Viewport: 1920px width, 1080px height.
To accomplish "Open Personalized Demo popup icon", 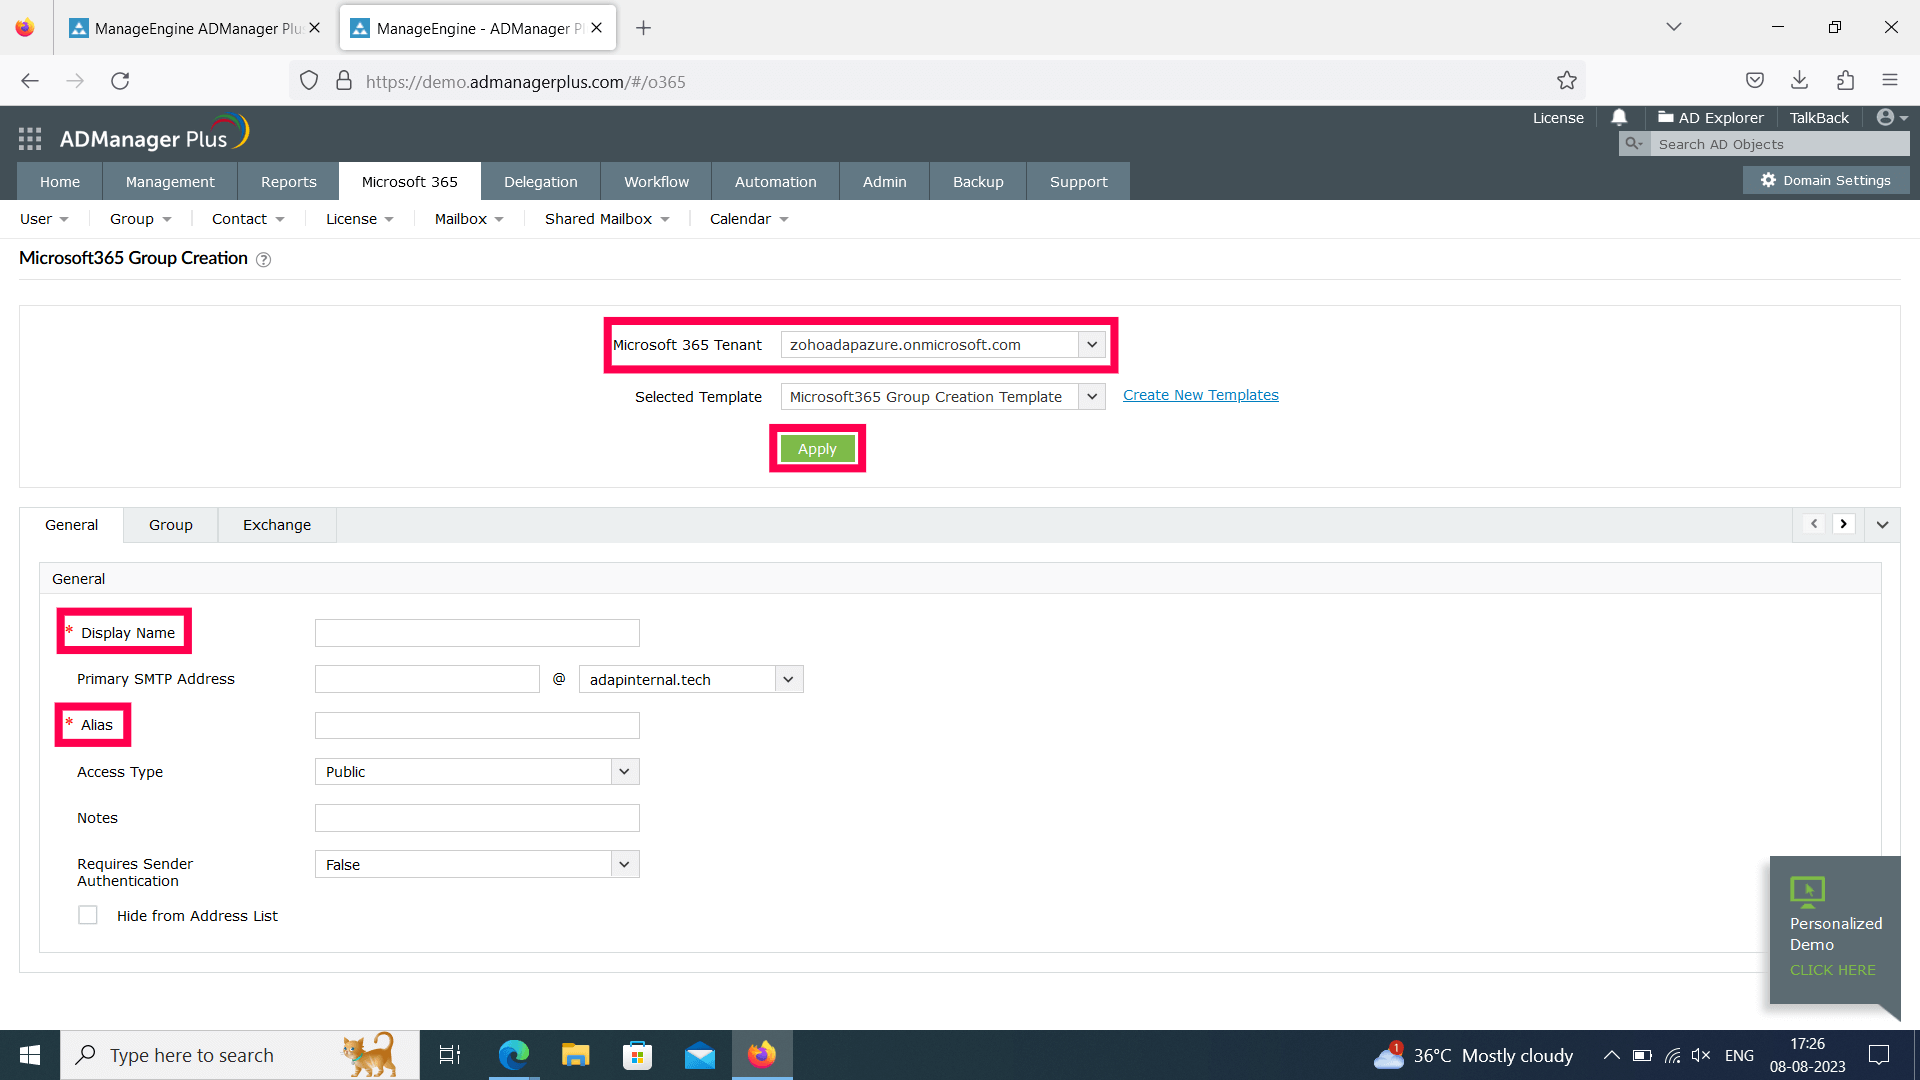I will tap(1807, 890).
